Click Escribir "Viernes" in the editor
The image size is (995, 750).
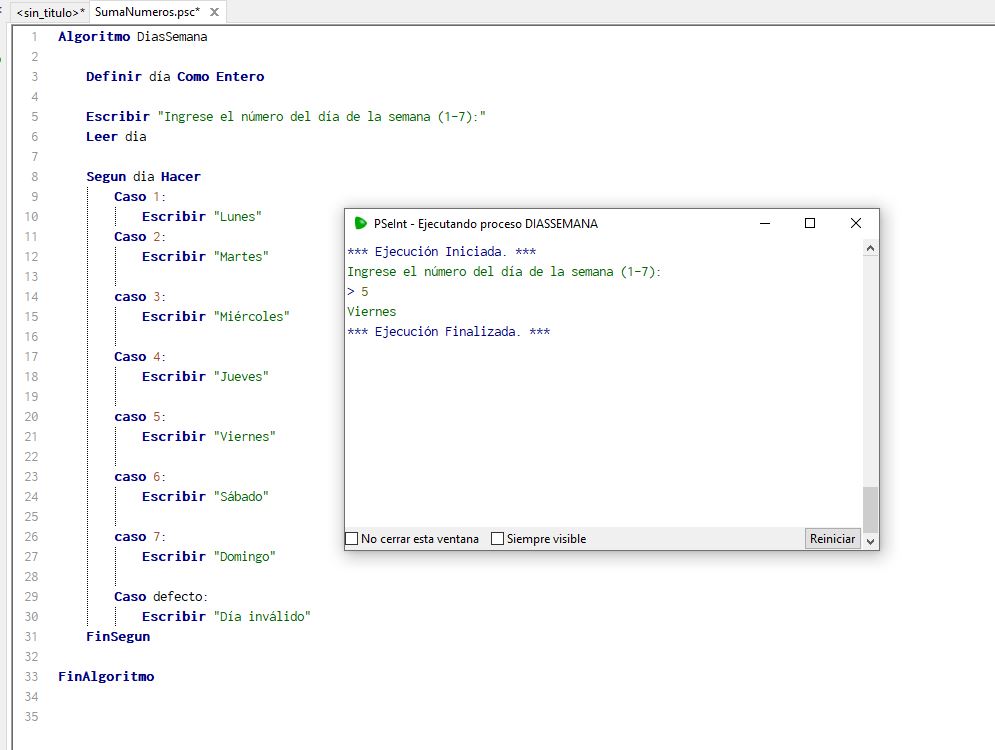(209, 437)
